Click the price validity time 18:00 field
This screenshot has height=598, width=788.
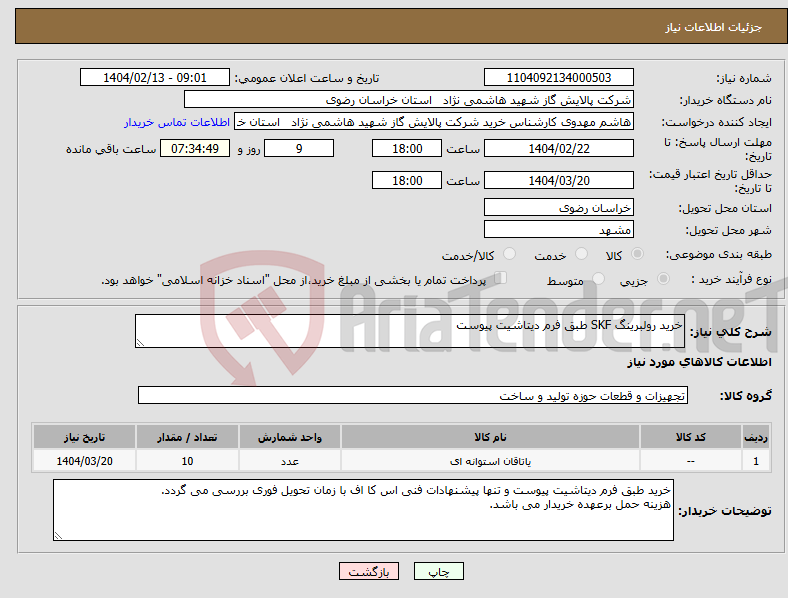coord(407,180)
